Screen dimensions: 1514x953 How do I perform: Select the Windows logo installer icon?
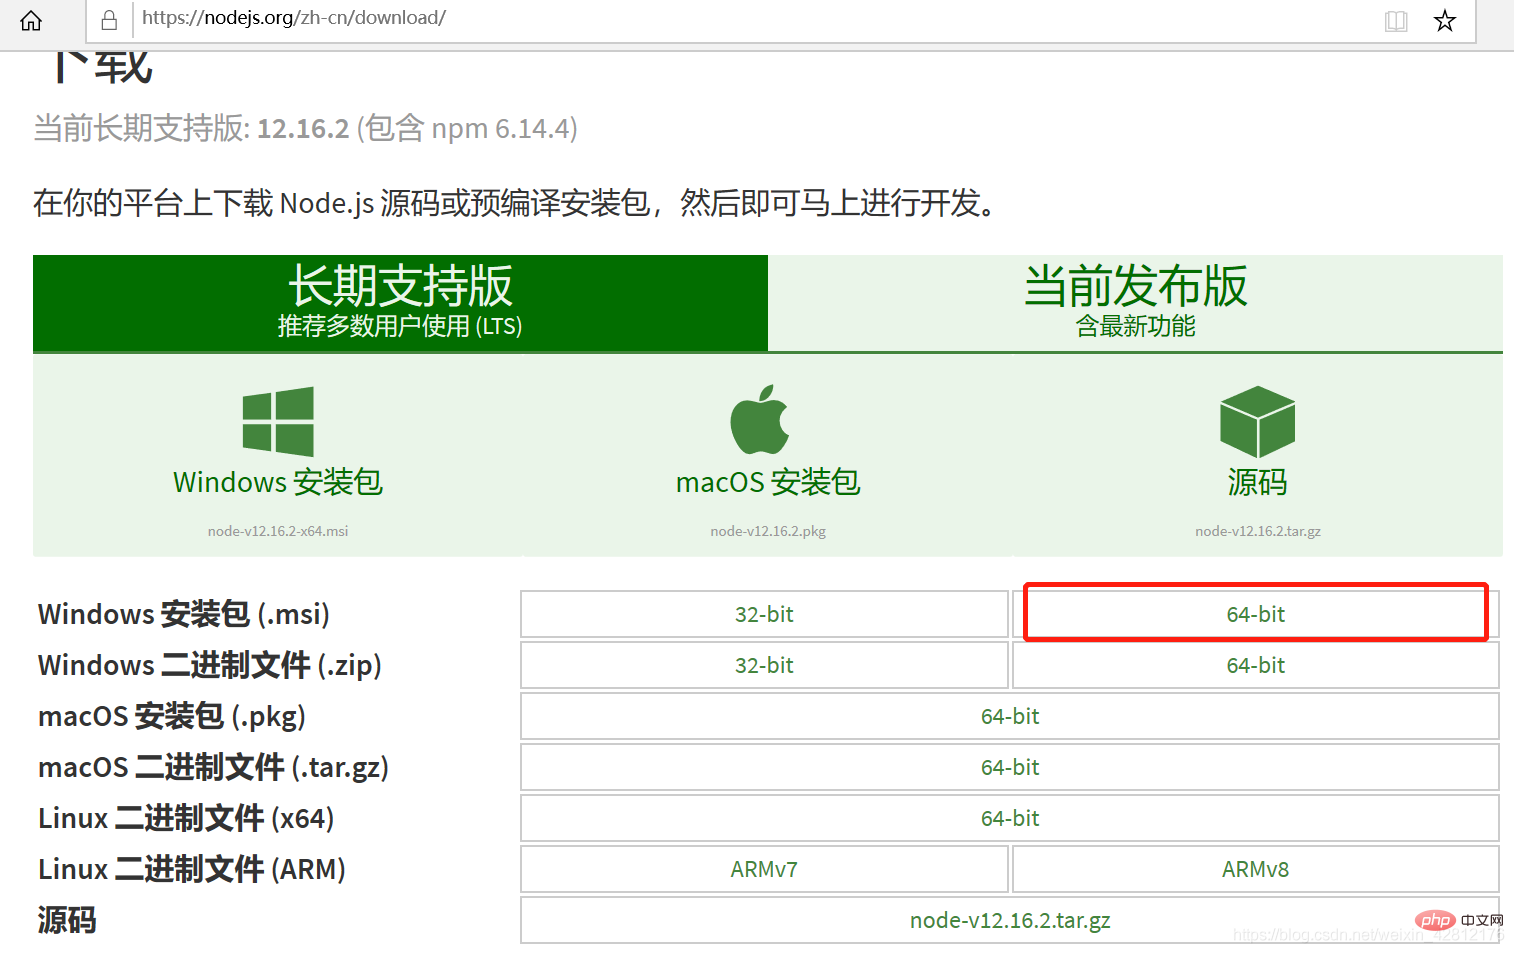pos(278,421)
